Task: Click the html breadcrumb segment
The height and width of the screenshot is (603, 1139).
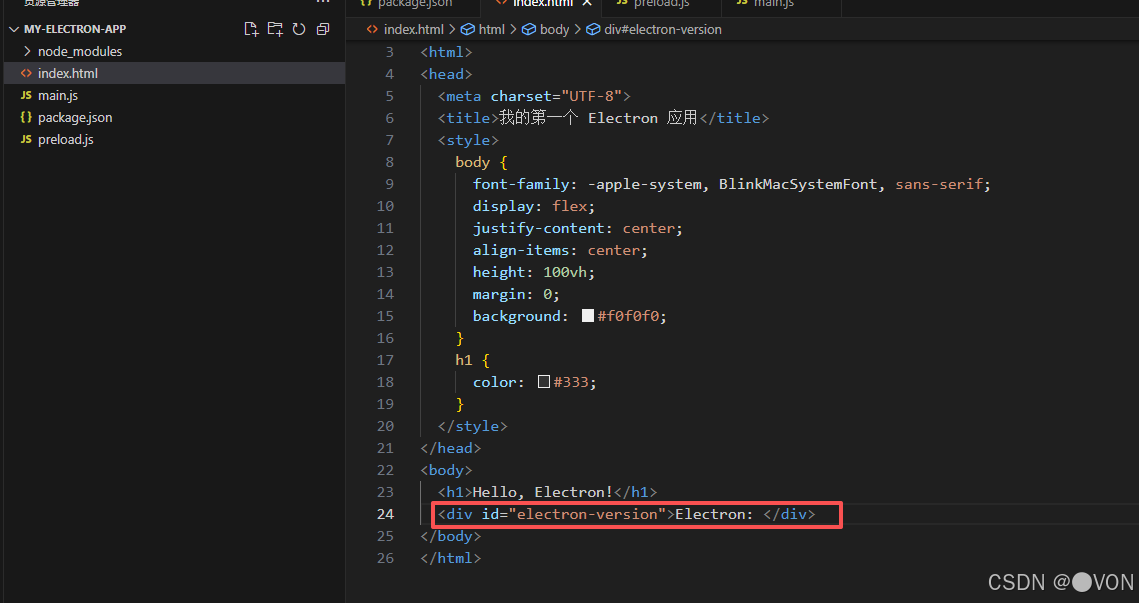Action: (492, 30)
